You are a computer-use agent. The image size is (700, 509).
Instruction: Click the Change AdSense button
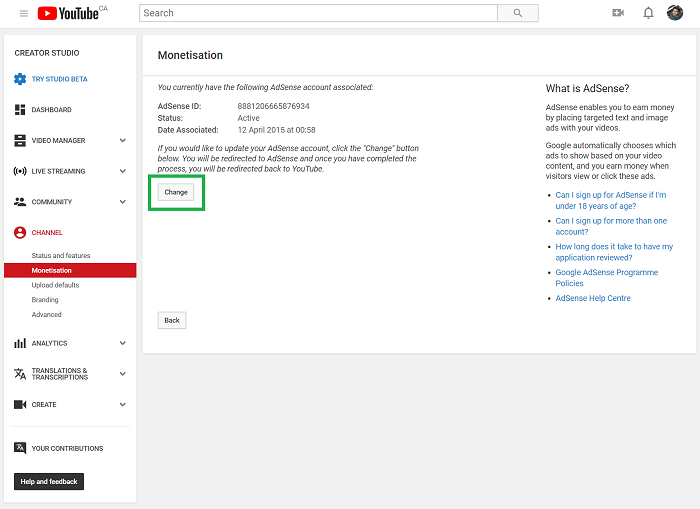[176, 192]
